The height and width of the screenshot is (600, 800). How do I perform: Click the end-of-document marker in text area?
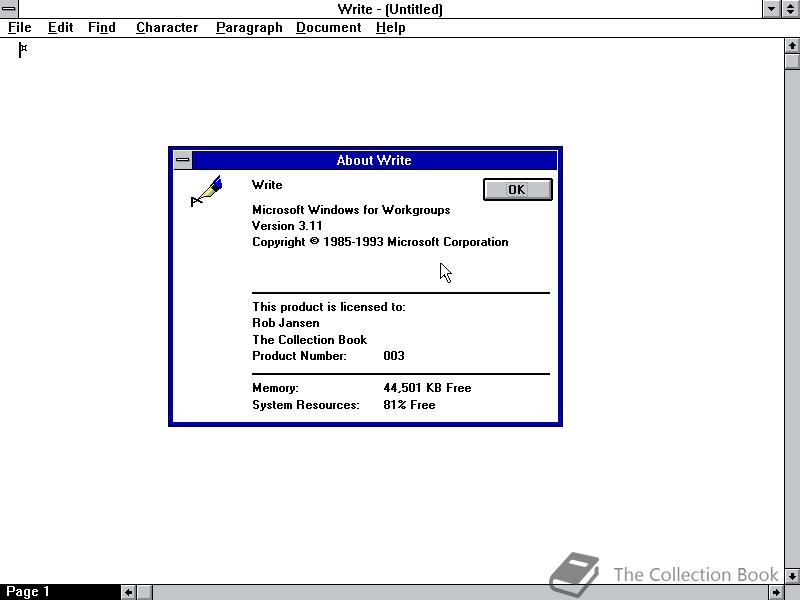coord(23,49)
